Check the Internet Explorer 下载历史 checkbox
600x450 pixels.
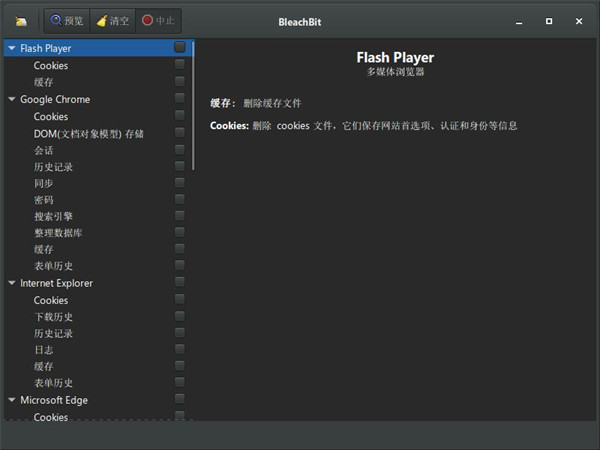click(179, 316)
